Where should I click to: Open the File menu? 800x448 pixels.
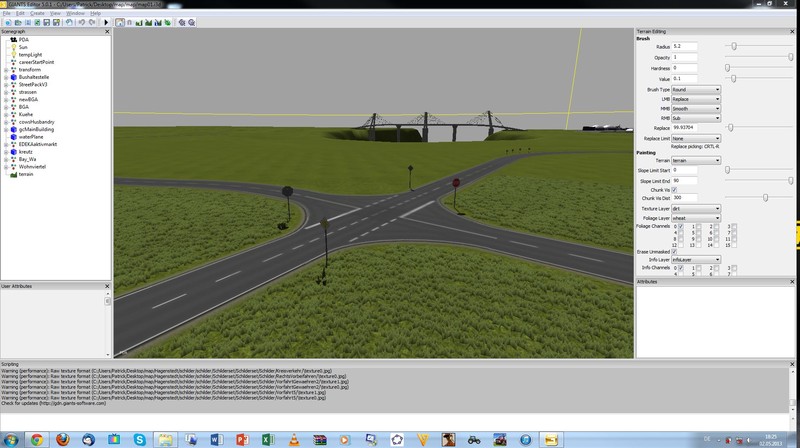click(7, 13)
